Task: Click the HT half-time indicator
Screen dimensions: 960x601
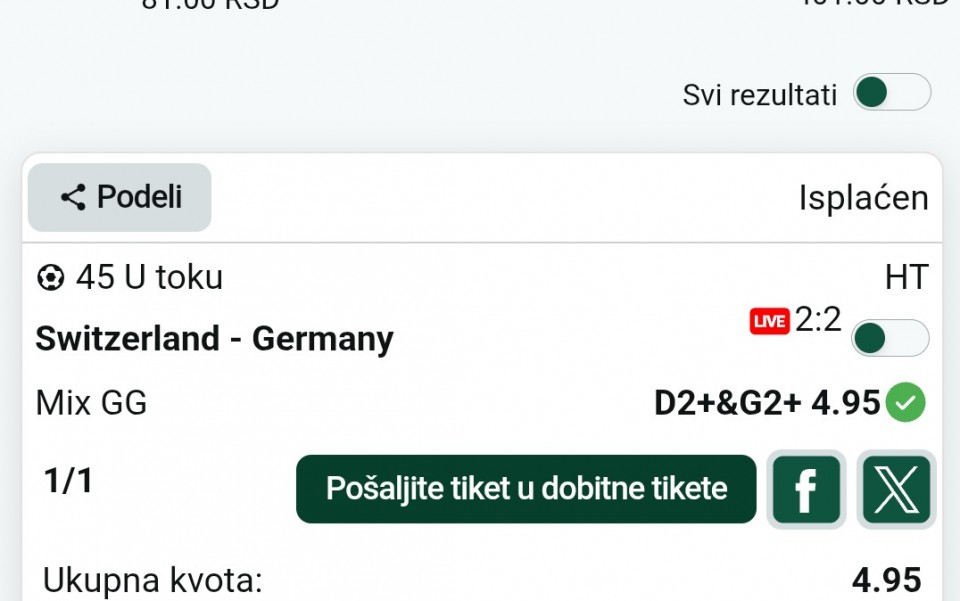Action: (x=906, y=277)
